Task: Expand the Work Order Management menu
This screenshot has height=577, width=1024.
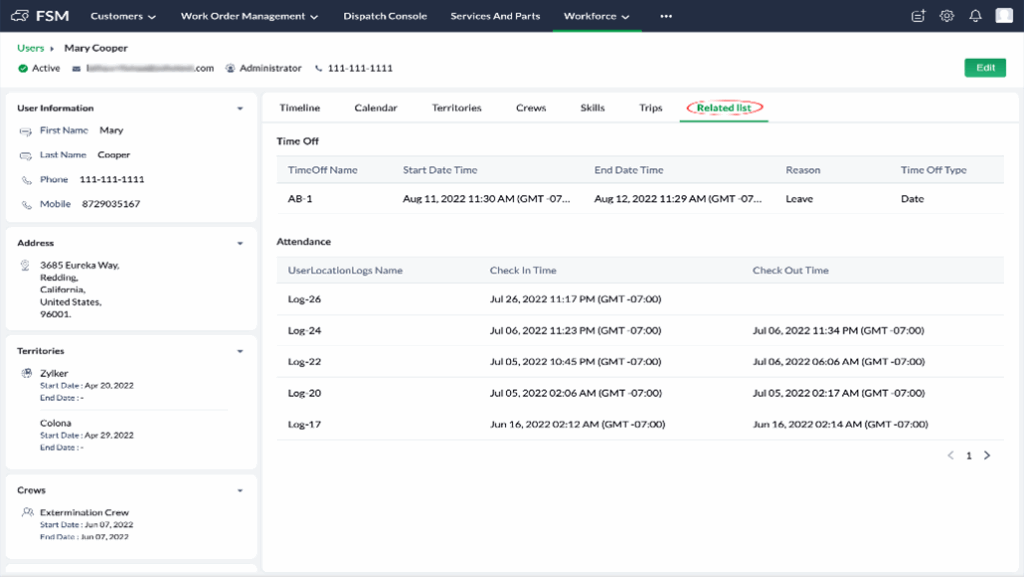Action: click(x=250, y=16)
